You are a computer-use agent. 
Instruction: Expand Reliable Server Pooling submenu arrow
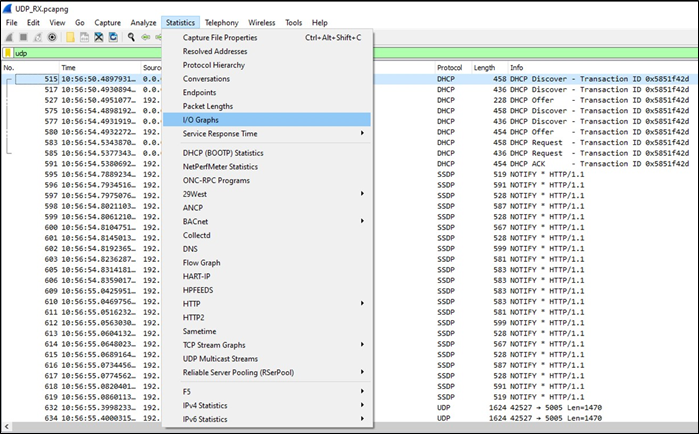coord(362,372)
